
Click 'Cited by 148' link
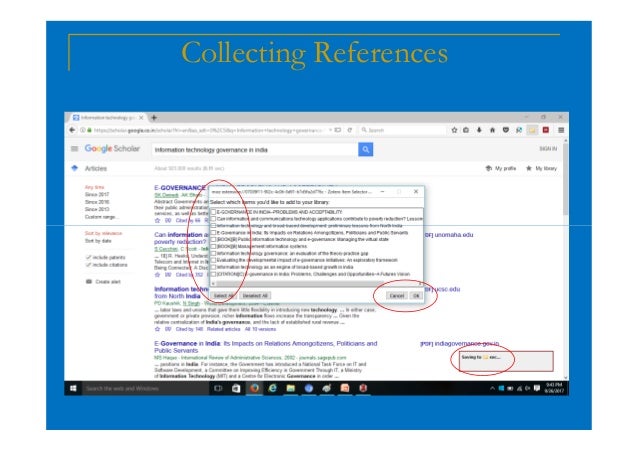189,329
